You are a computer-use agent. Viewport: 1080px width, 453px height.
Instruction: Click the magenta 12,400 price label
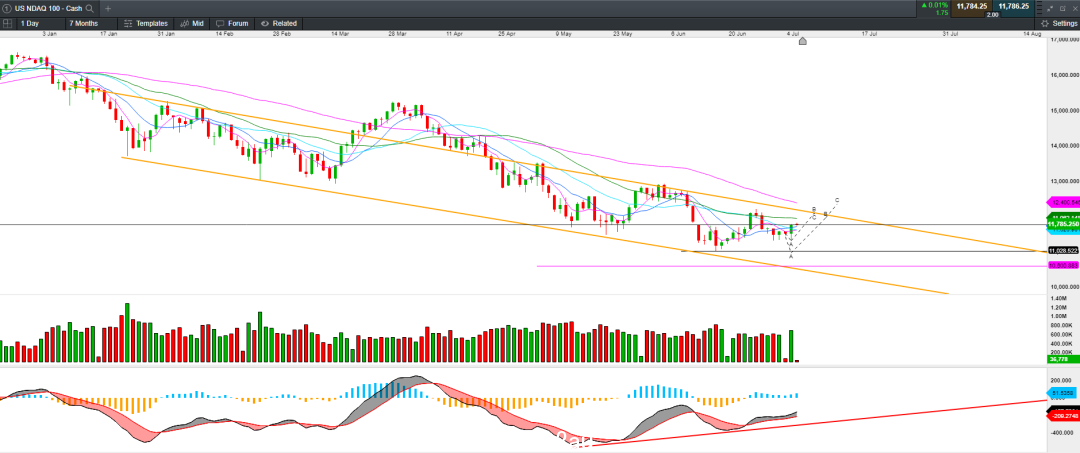(1063, 202)
